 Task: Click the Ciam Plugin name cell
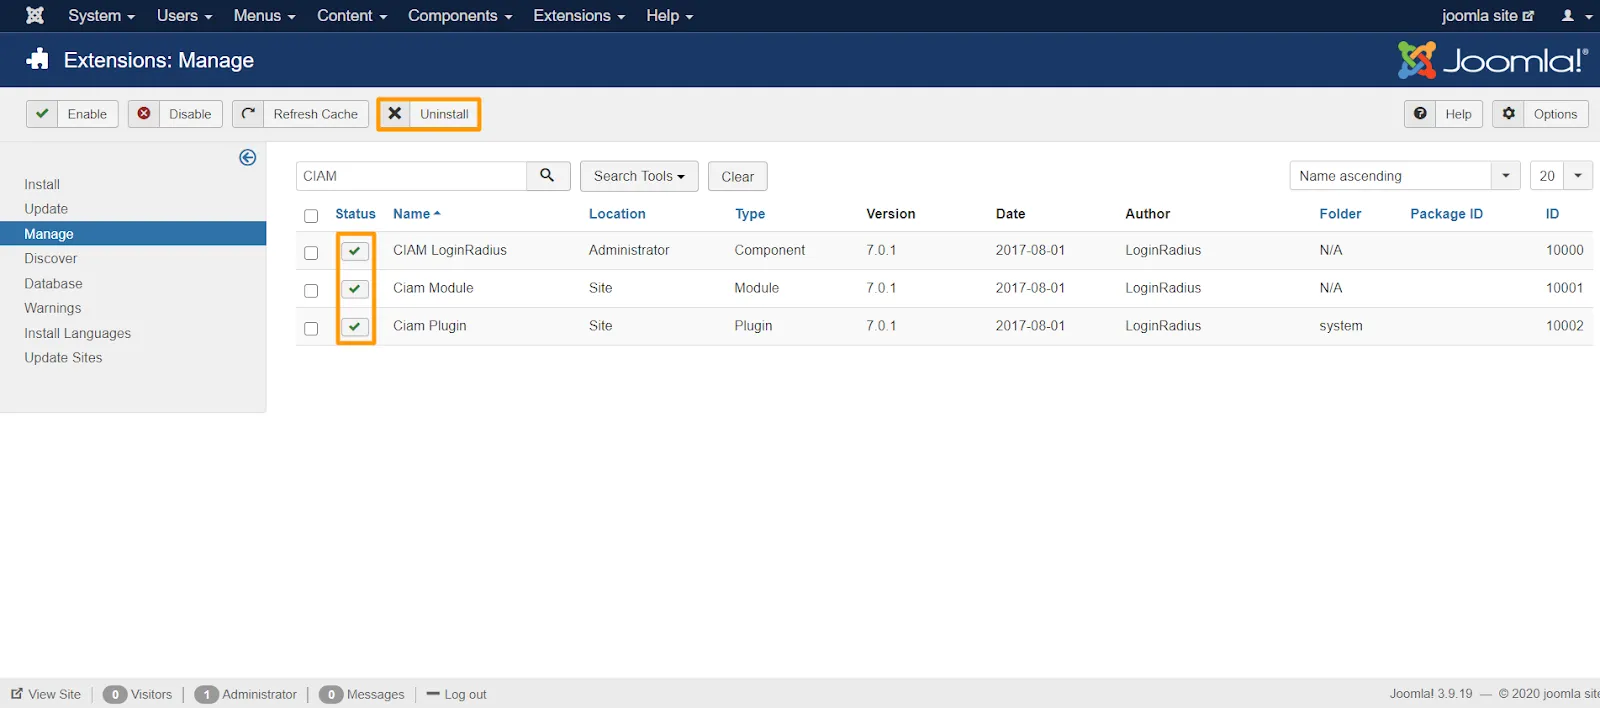click(x=430, y=326)
